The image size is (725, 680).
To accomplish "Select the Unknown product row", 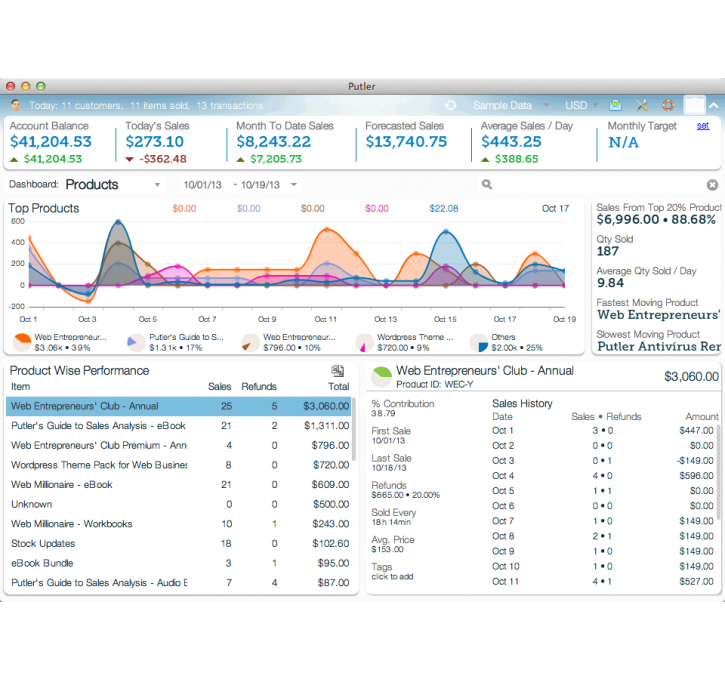I will tap(179, 504).
